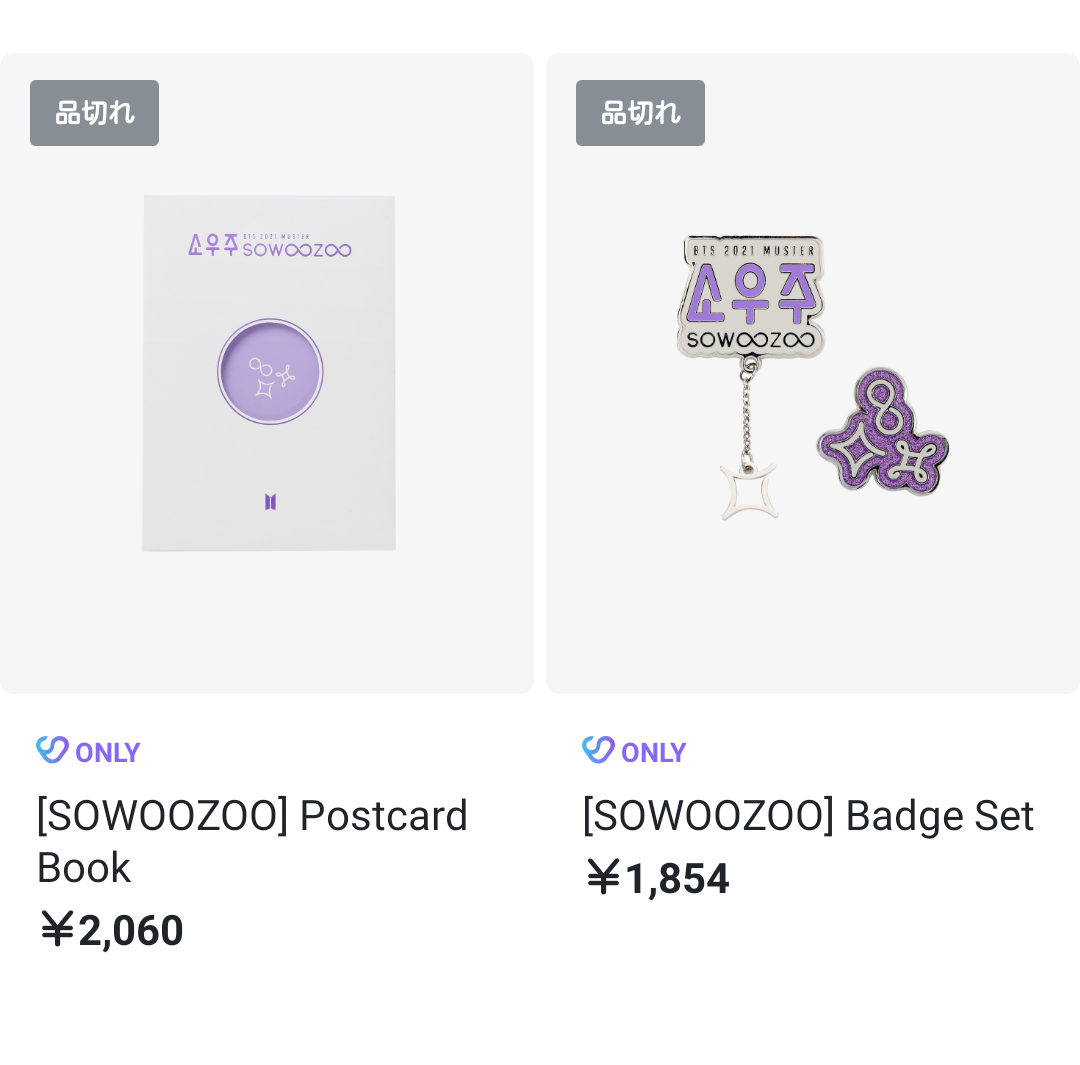
Task: Click the SOWOOZOO title logo on the postcard book cover
Action: 270,246
